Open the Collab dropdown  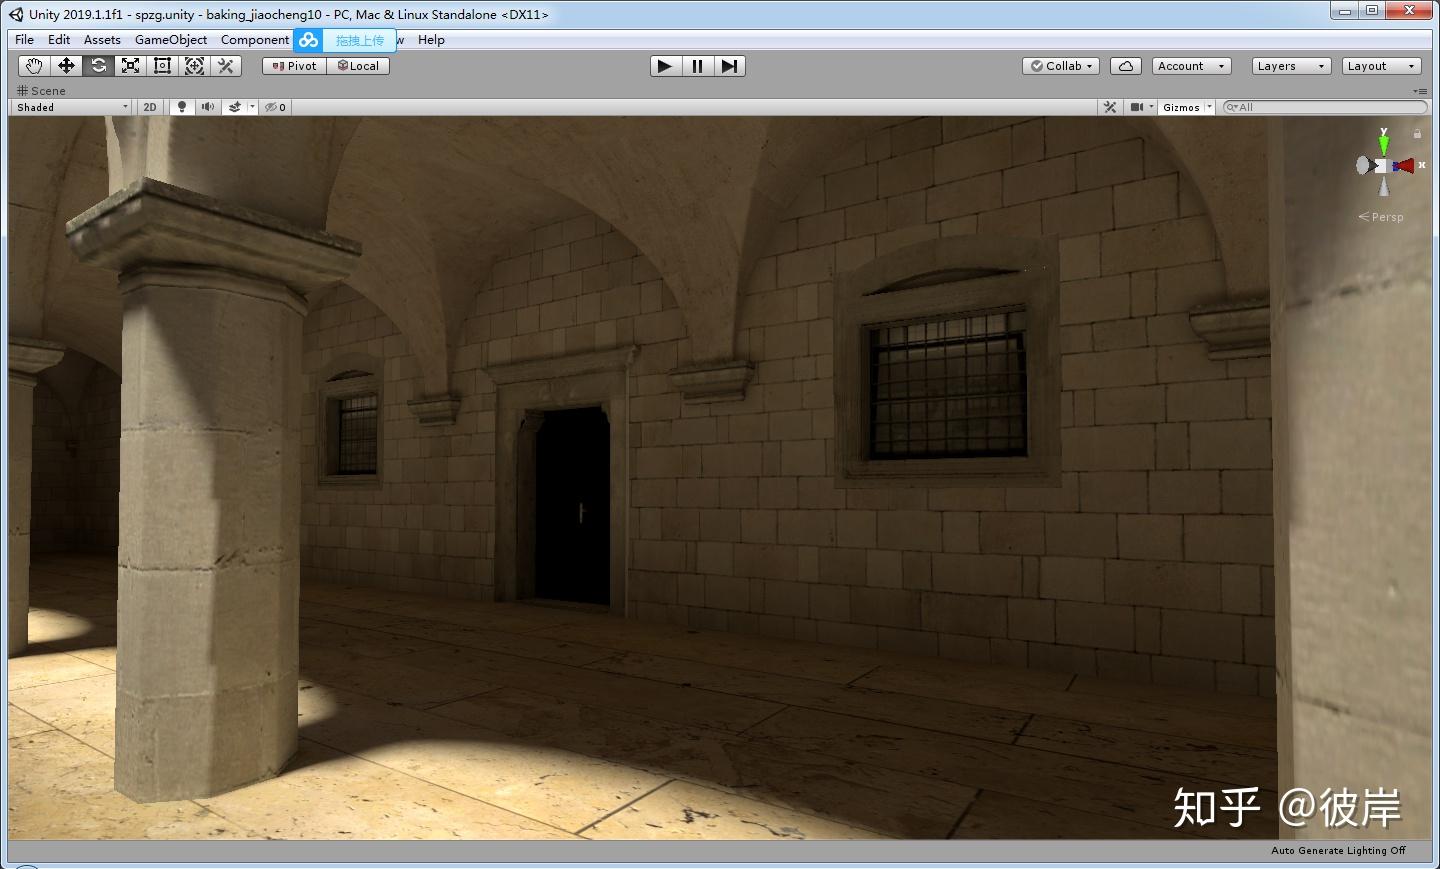click(1061, 66)
